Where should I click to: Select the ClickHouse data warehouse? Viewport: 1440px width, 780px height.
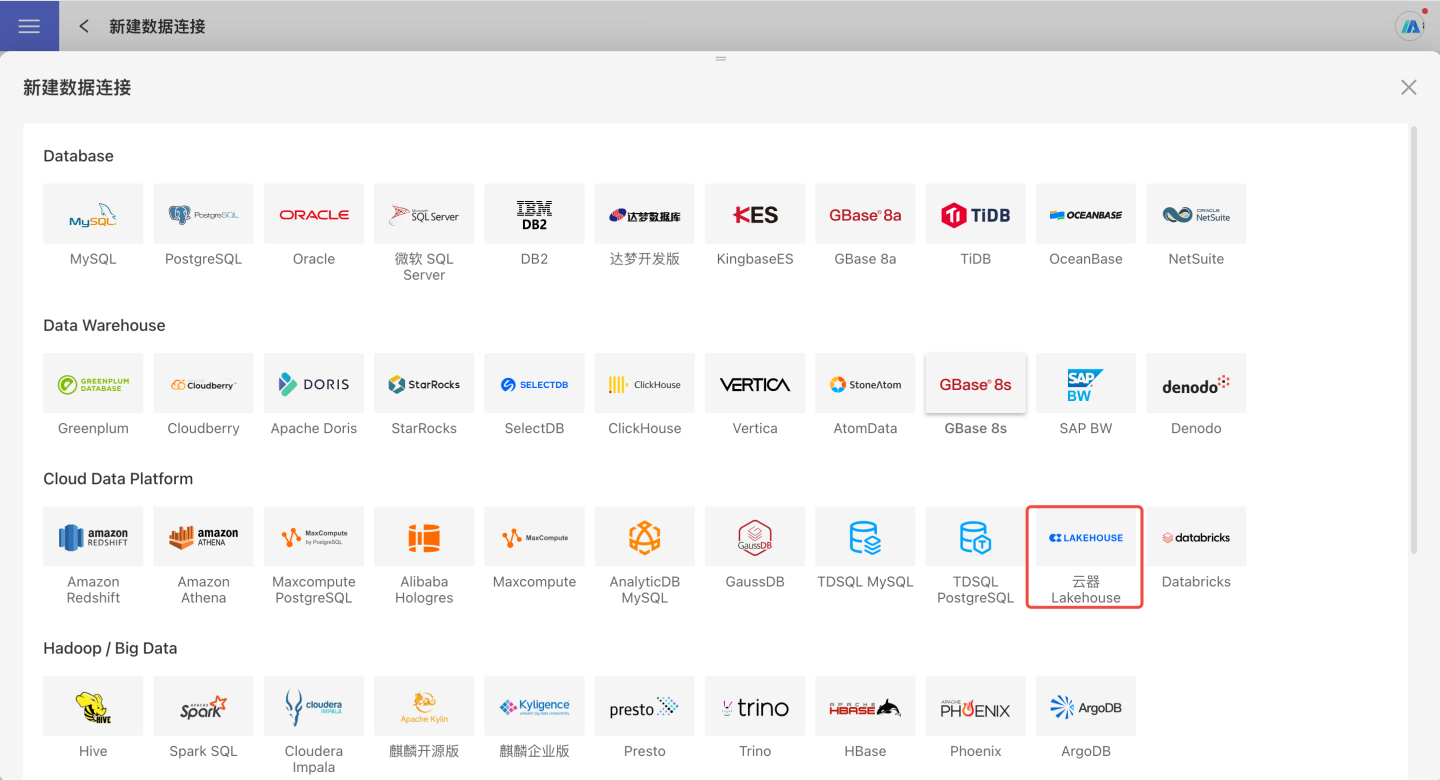(x=645, y=384)
